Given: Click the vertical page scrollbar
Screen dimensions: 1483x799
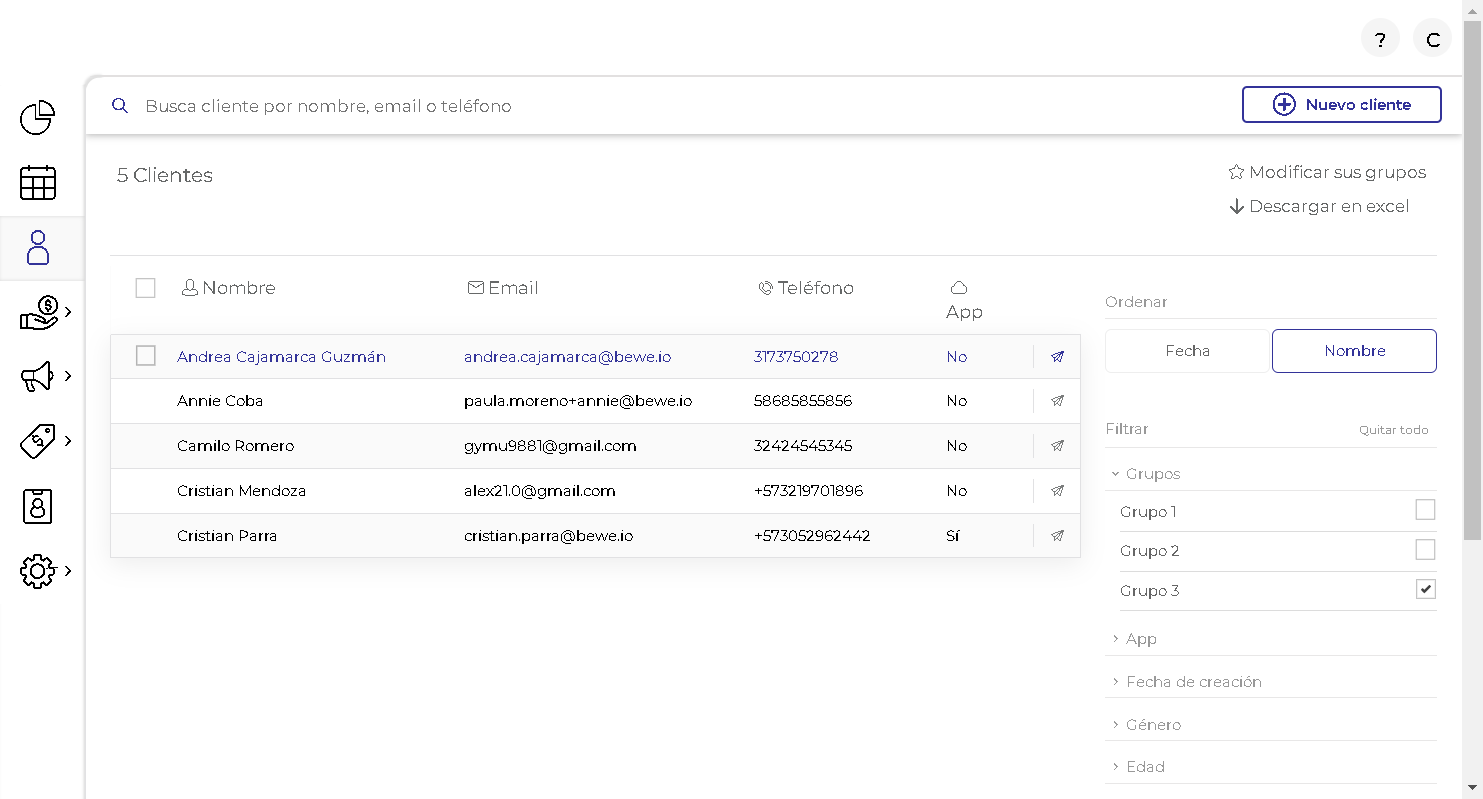Looking at the screenshot, I should [1472, 280].
